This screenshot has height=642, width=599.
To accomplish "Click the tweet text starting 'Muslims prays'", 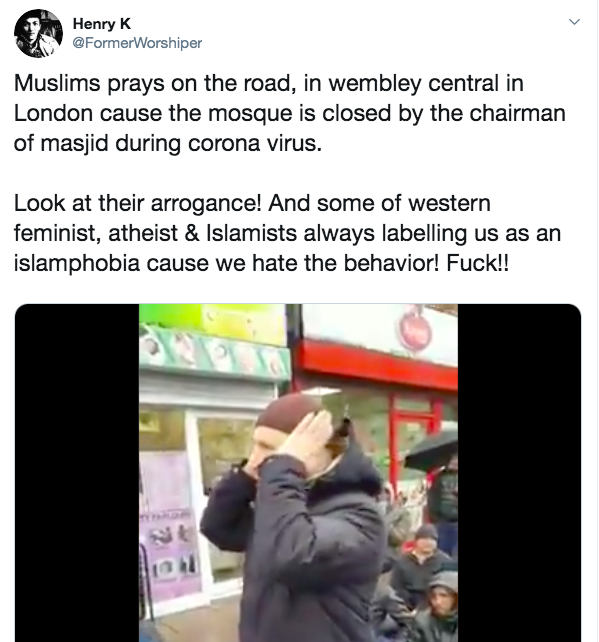I will [x=289, y=113].
